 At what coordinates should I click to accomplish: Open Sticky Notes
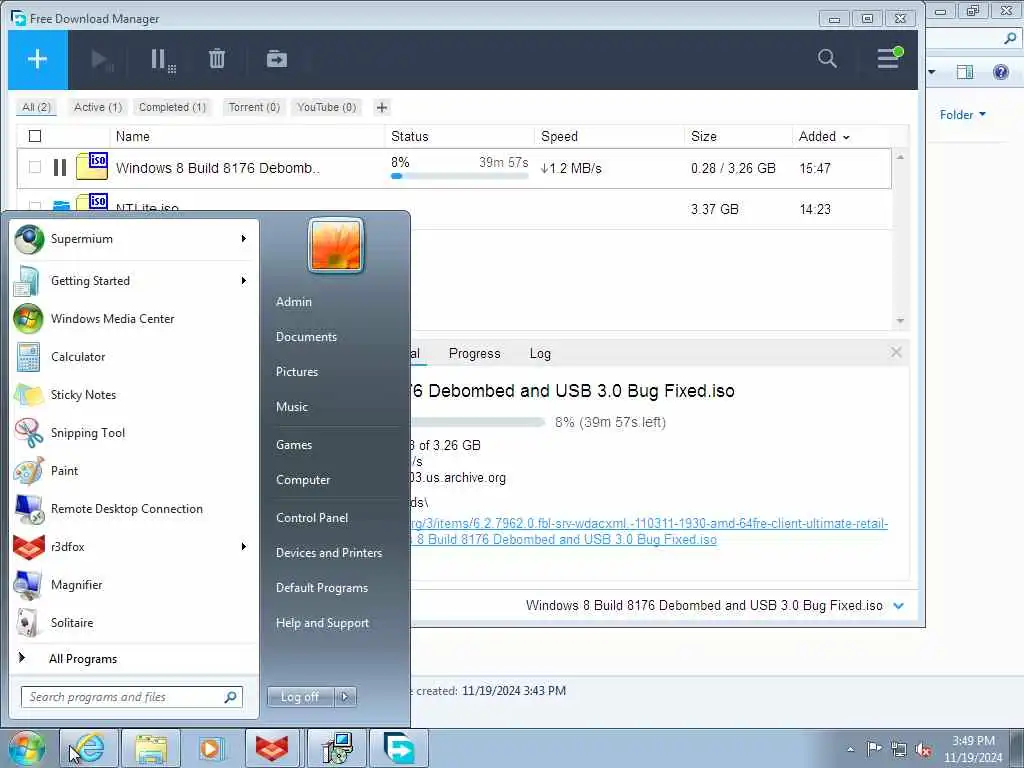[x=134, y=394]
